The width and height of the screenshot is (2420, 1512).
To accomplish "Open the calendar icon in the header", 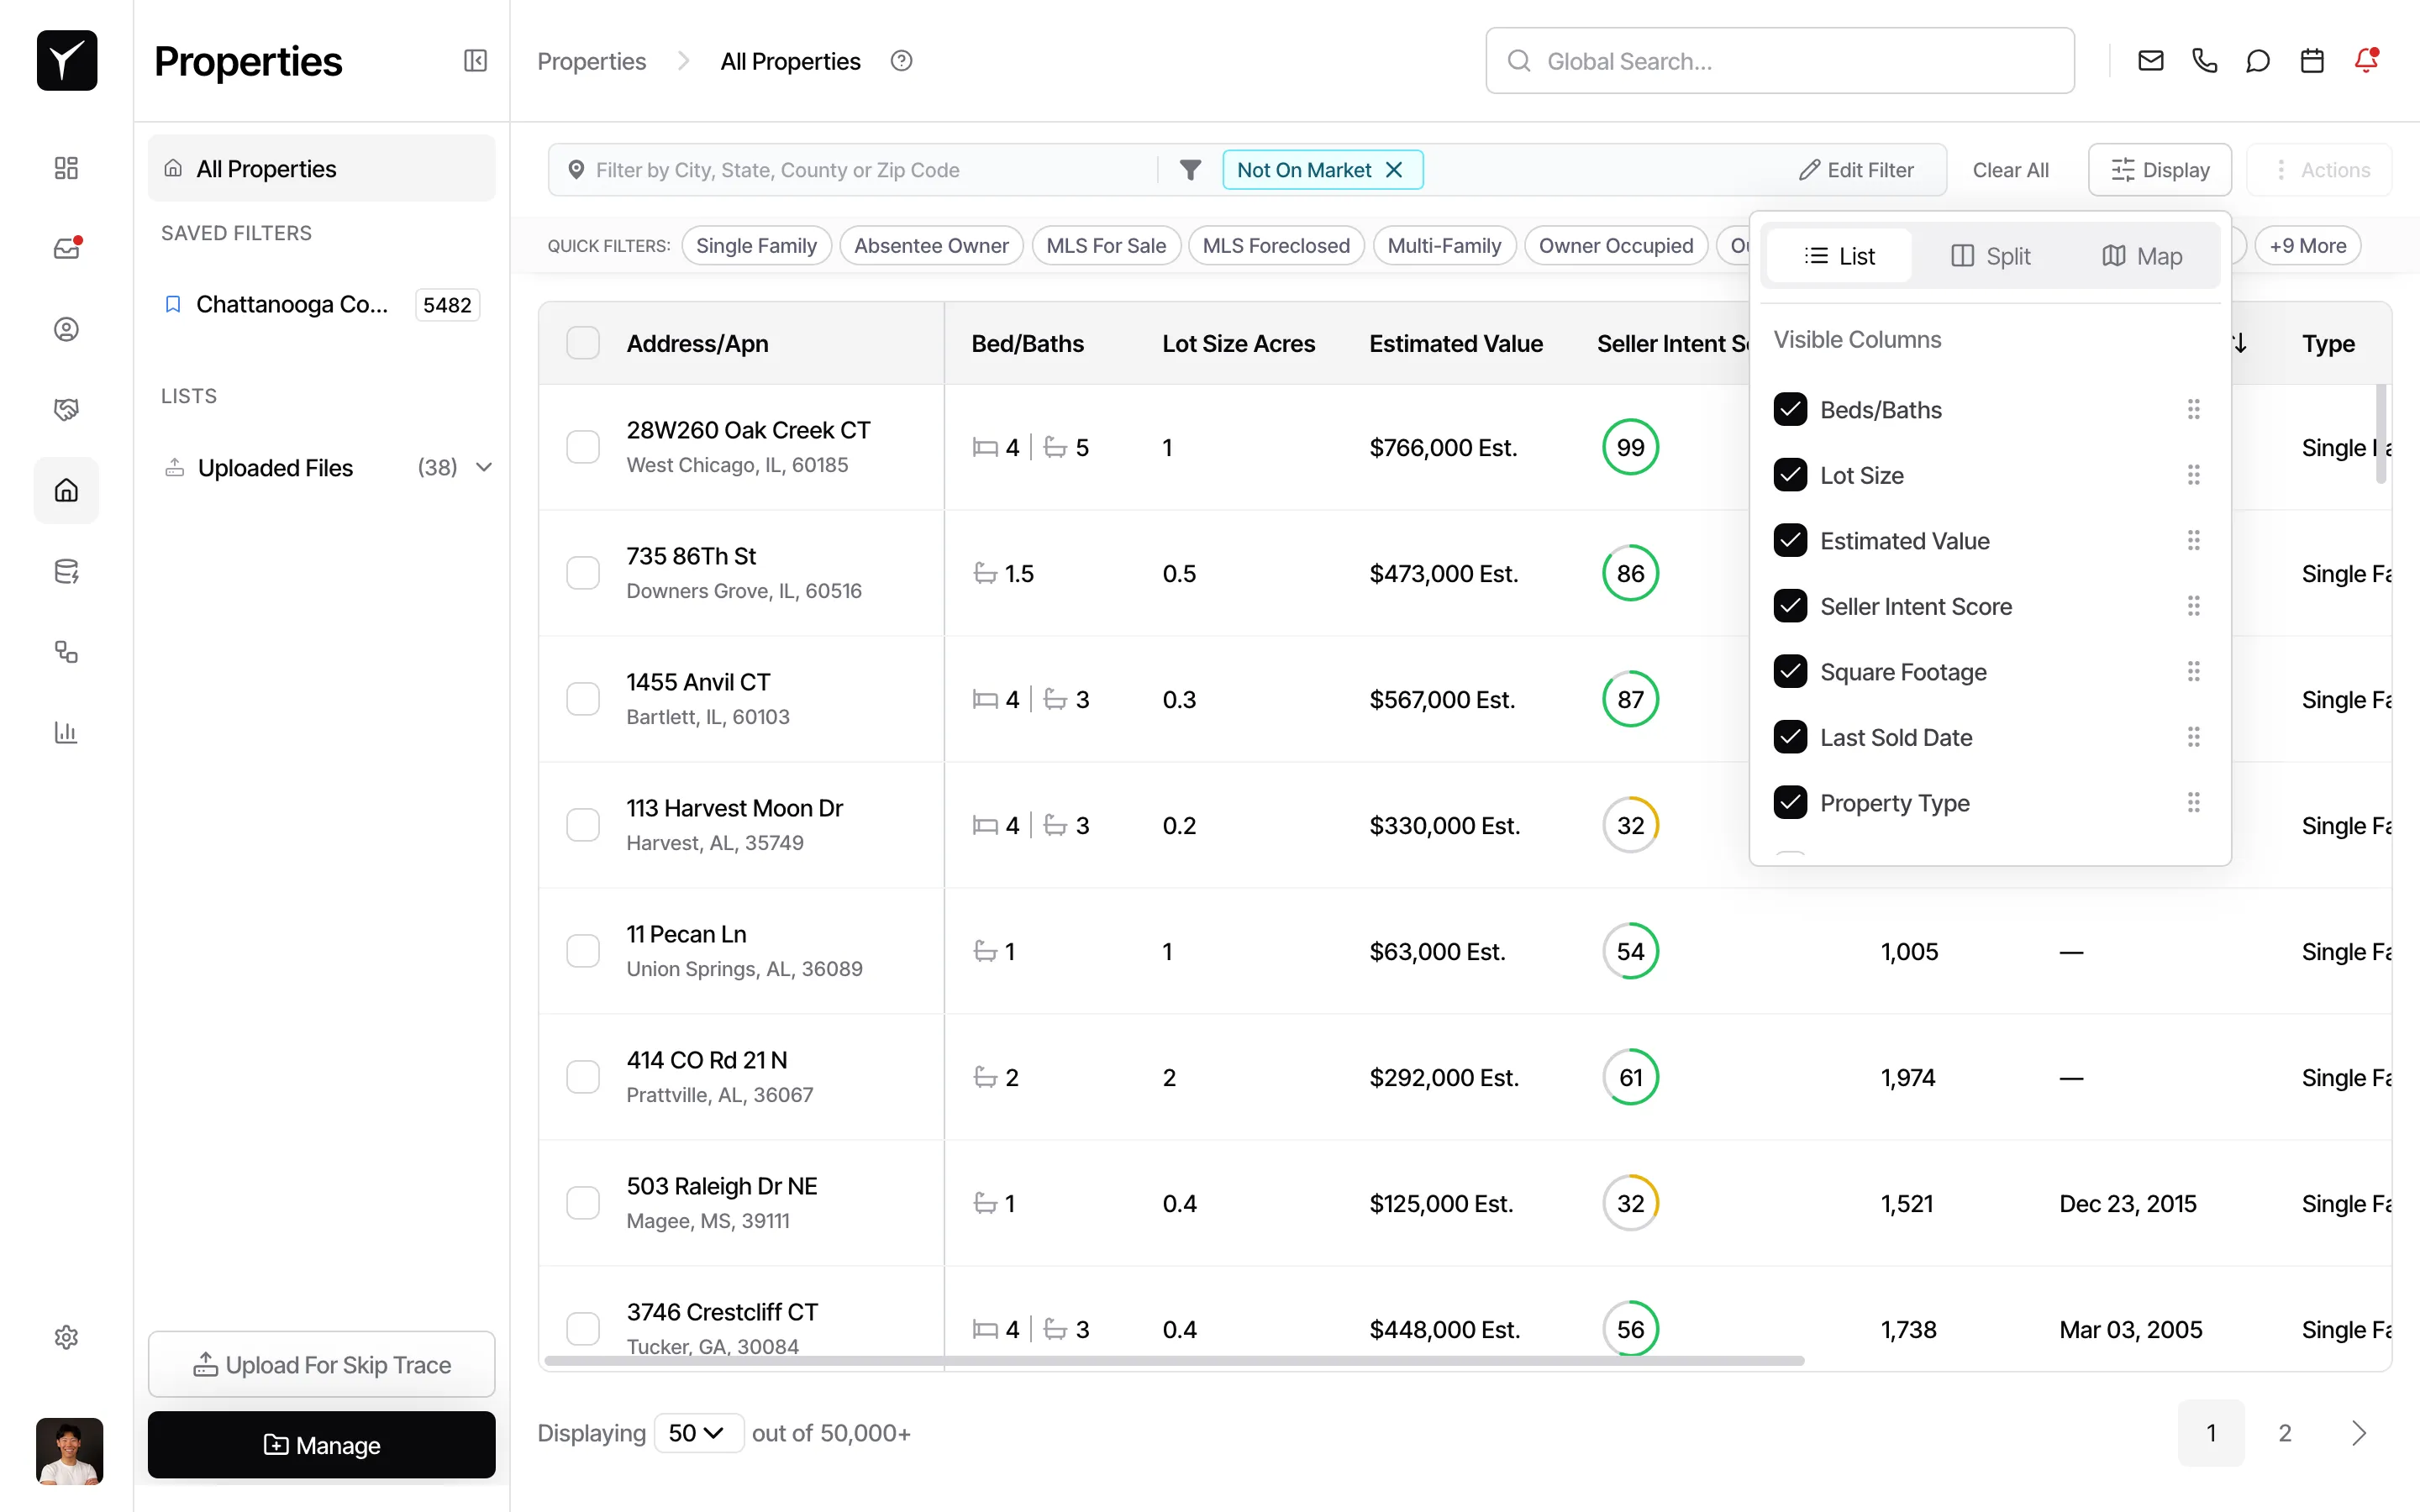I will [2312, 60].
